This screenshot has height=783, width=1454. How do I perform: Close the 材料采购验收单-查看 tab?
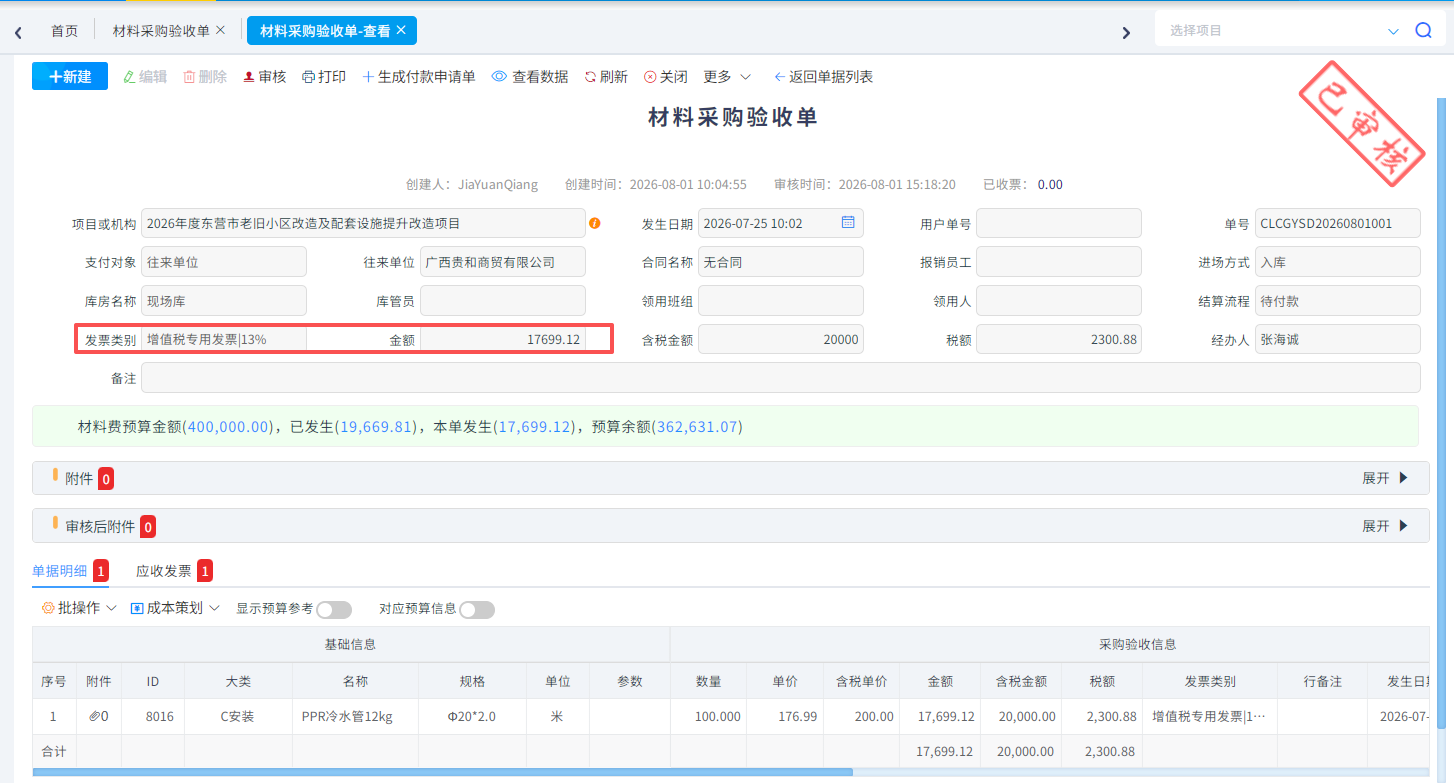tap(401, 31)
